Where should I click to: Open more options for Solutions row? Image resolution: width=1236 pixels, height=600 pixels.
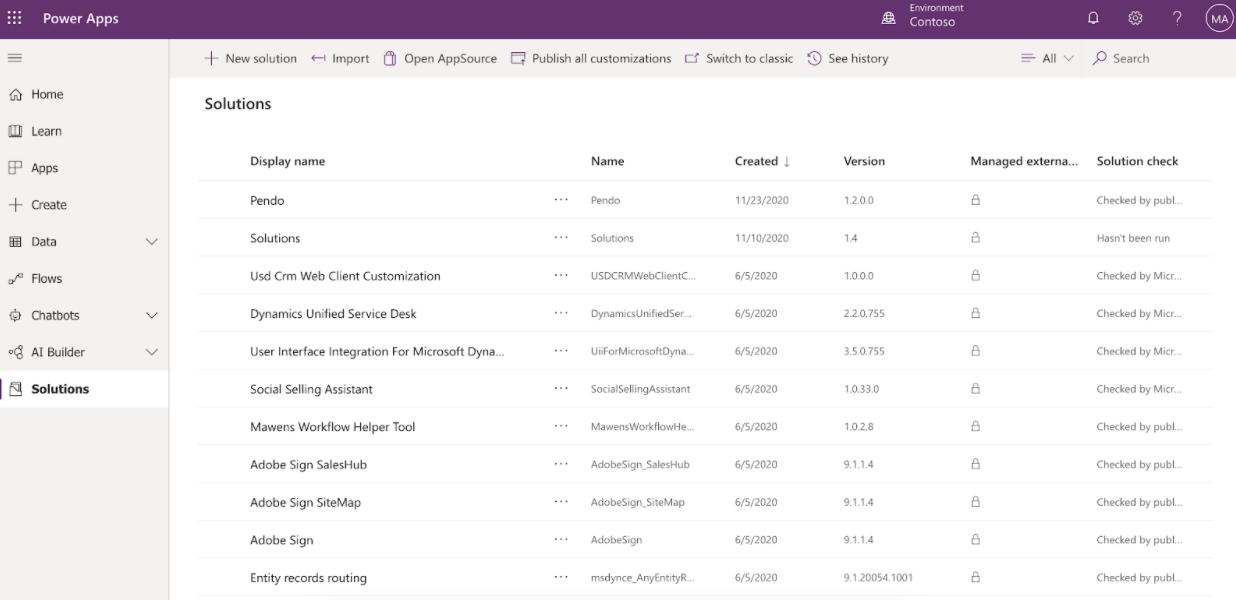[561, 238]
